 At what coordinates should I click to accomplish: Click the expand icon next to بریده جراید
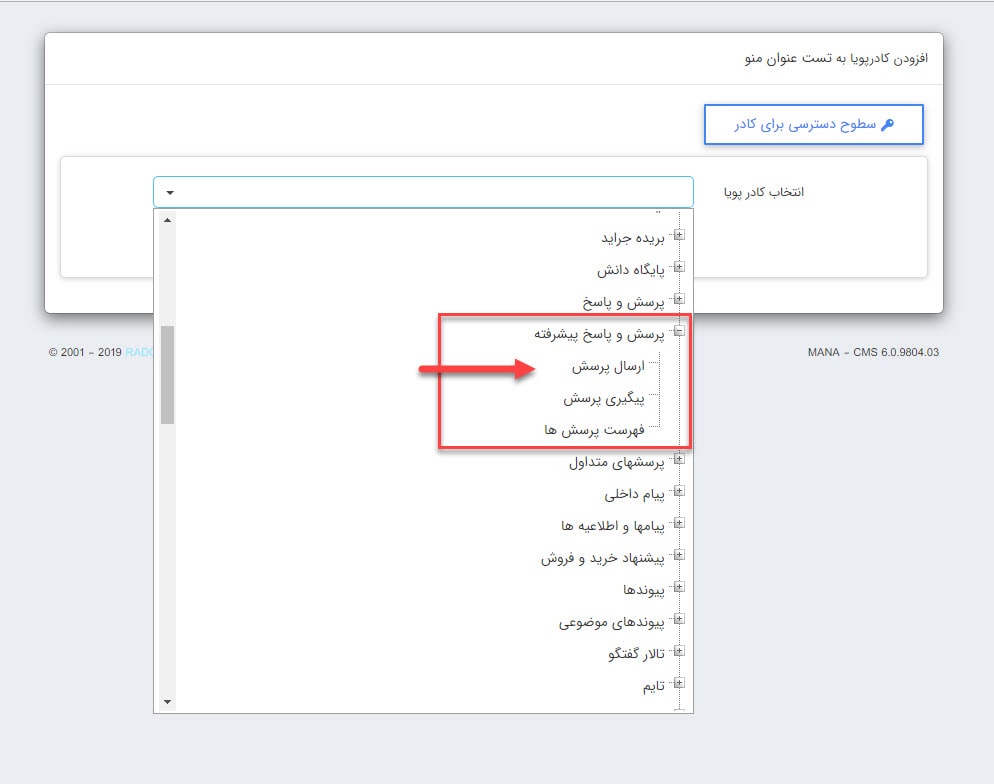click(680, 236)
